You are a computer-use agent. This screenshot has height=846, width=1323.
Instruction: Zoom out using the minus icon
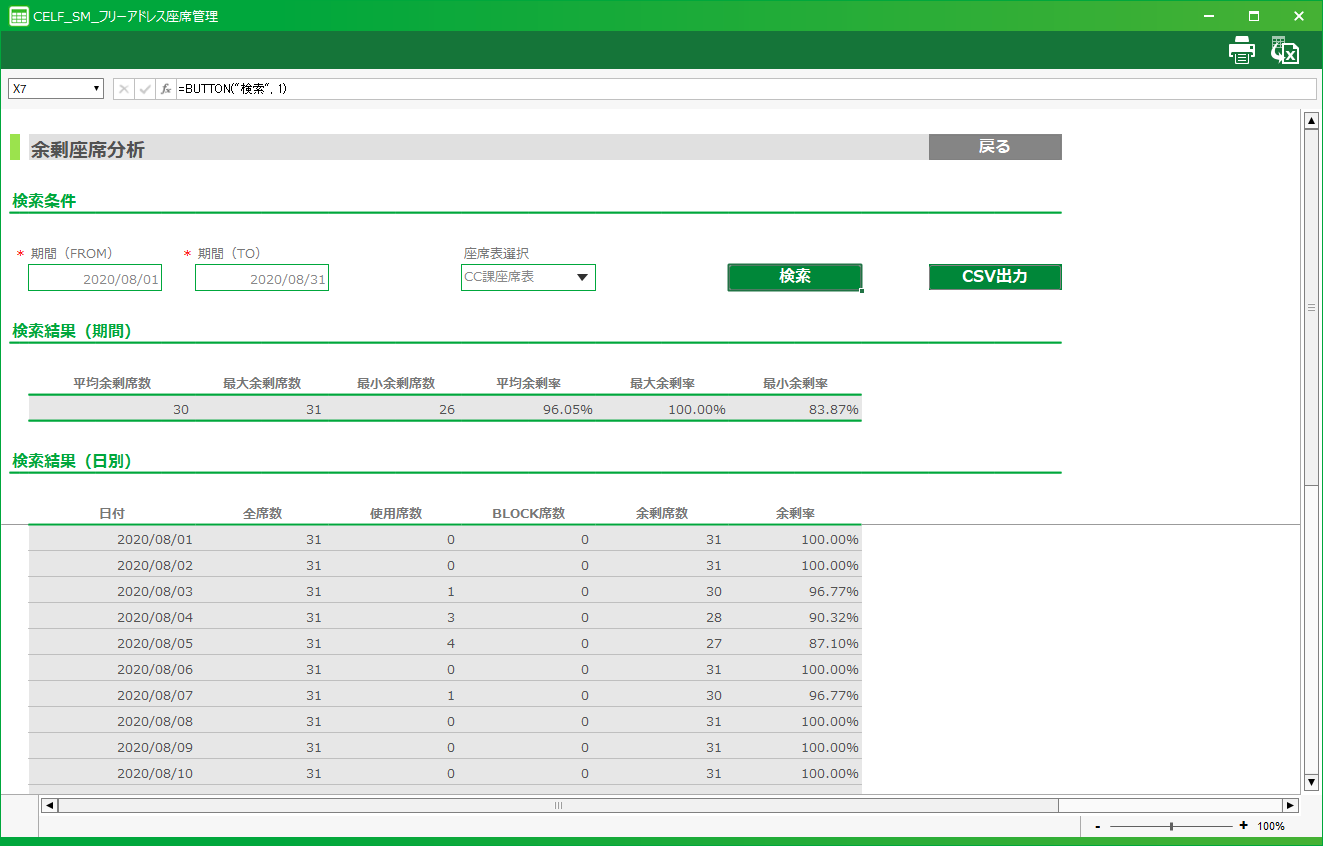pos(1098,826)
